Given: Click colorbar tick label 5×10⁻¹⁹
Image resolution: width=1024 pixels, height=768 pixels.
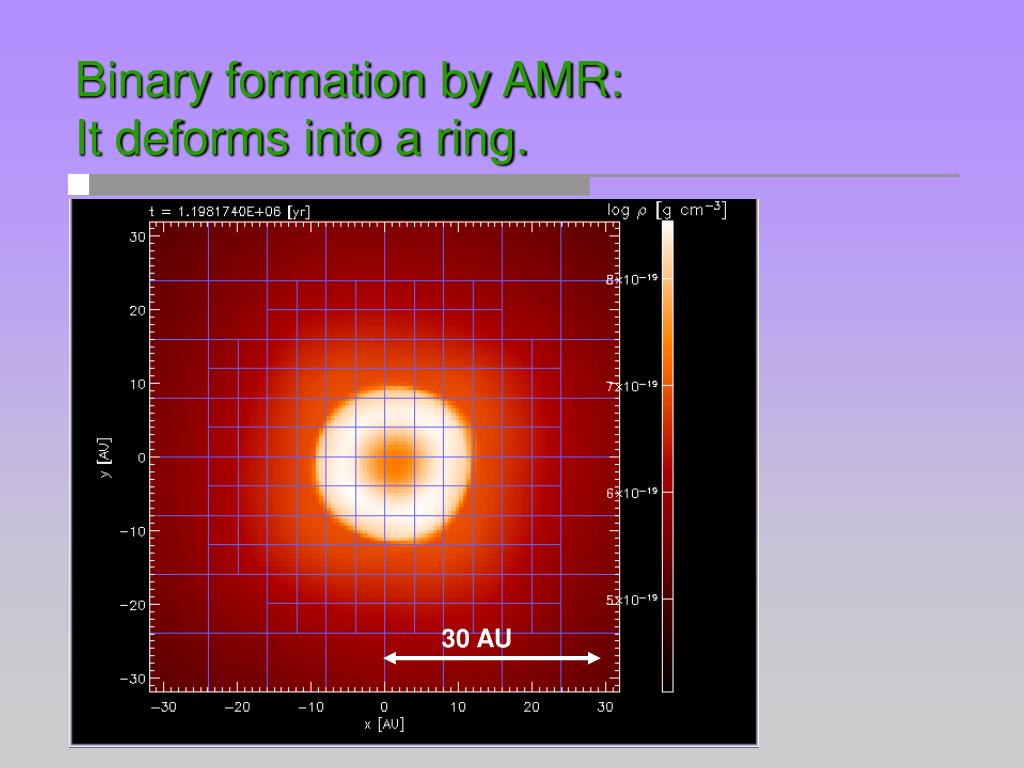Looking at the screenshot, I should point(632,599).
